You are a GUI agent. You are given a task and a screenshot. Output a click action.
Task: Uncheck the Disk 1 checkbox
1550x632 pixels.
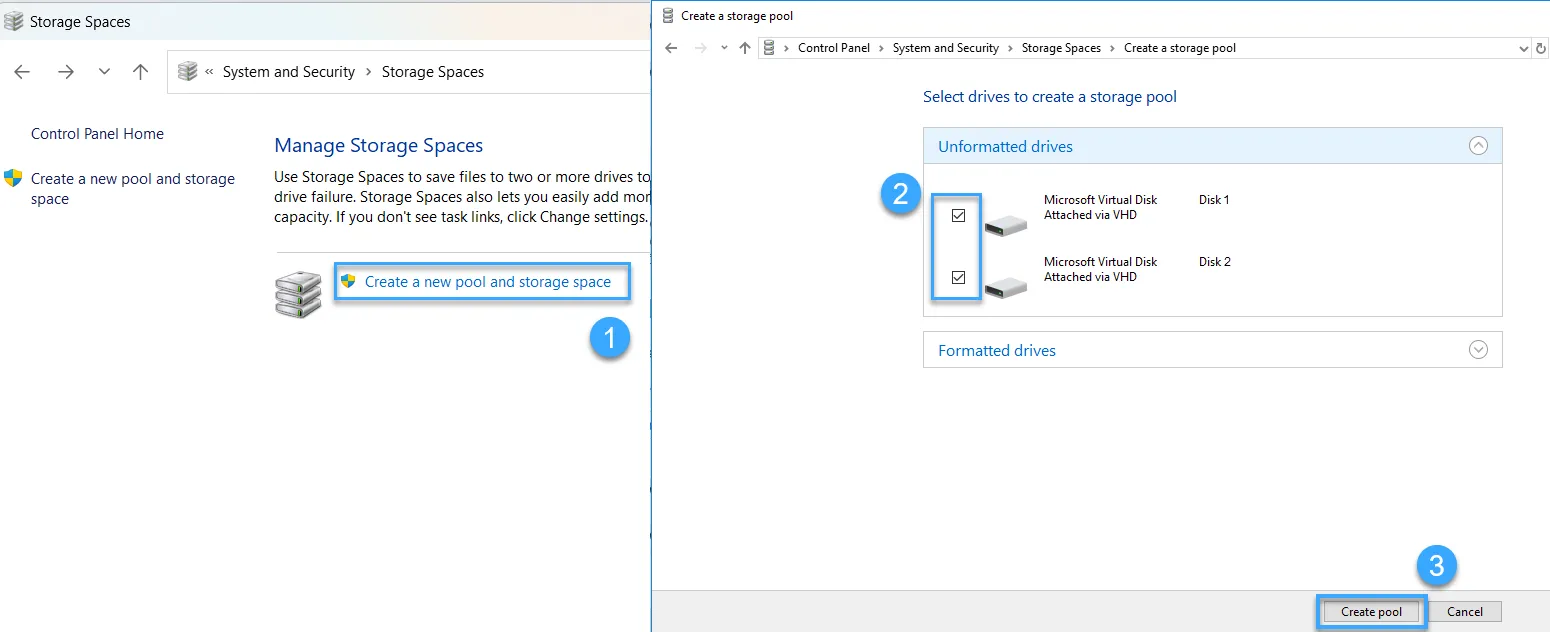[958, 215]
